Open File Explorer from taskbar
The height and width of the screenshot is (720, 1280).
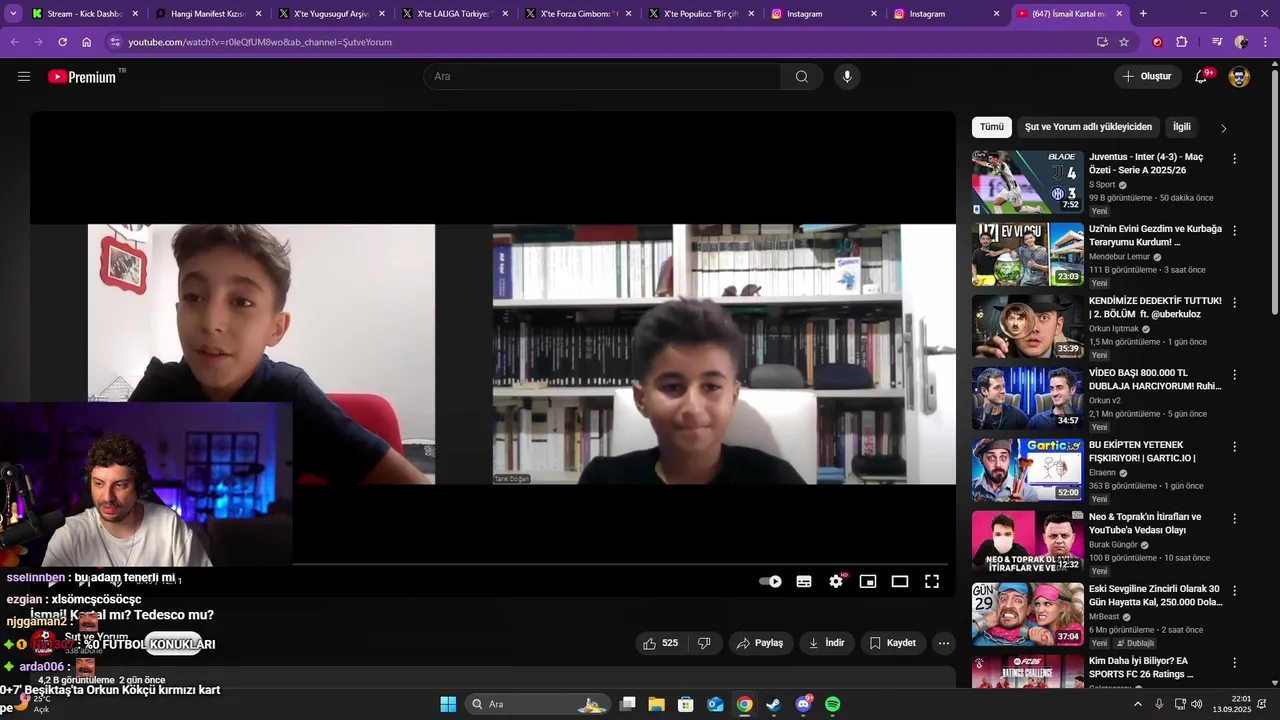point(656,704)
